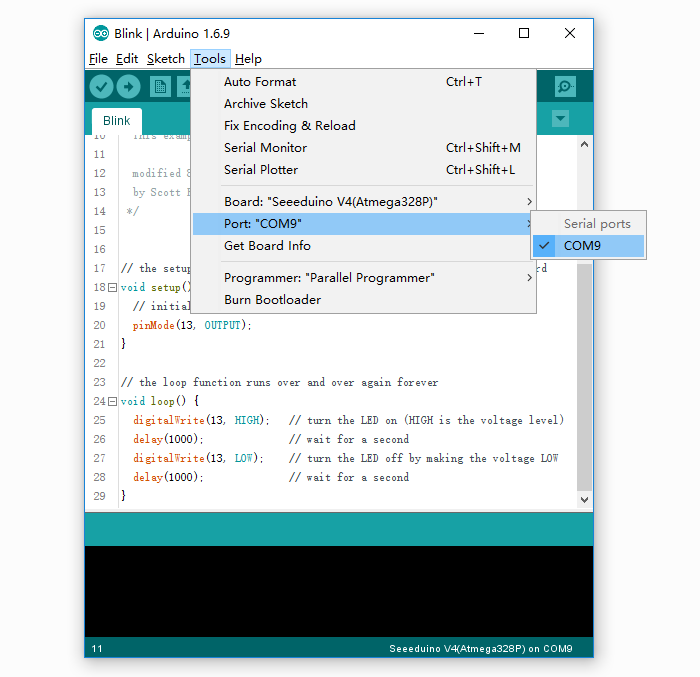
Task: Open the Help menu
Action: [x=248, y=59]
